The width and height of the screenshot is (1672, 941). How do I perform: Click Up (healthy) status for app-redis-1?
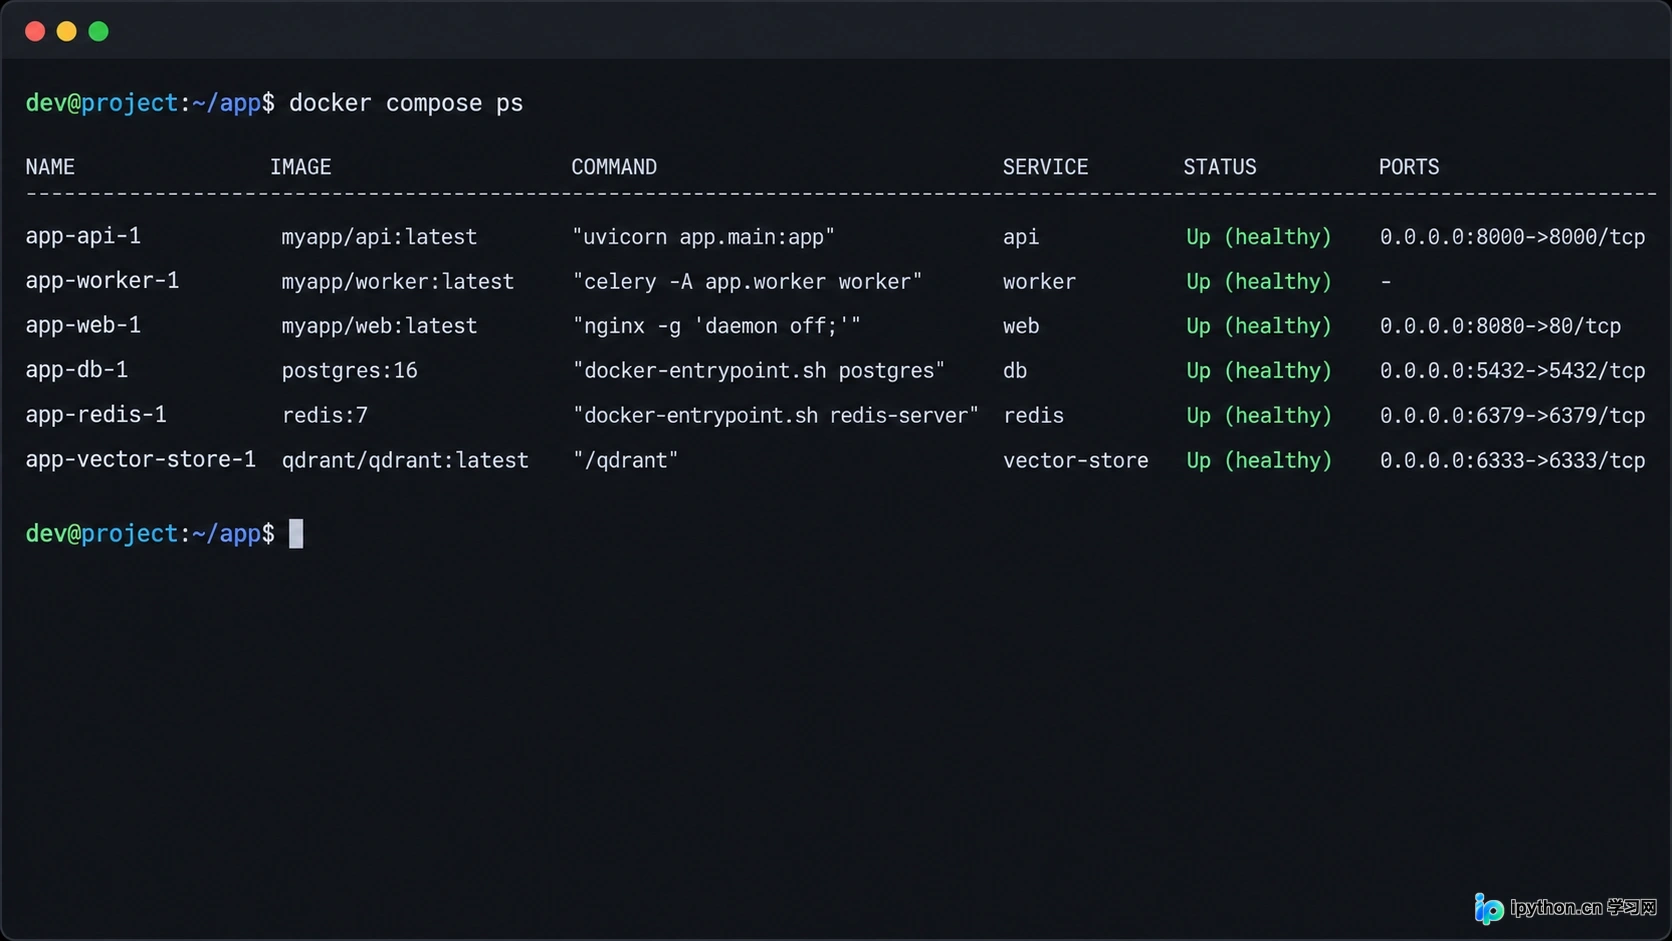click(x=1259, y=415)
